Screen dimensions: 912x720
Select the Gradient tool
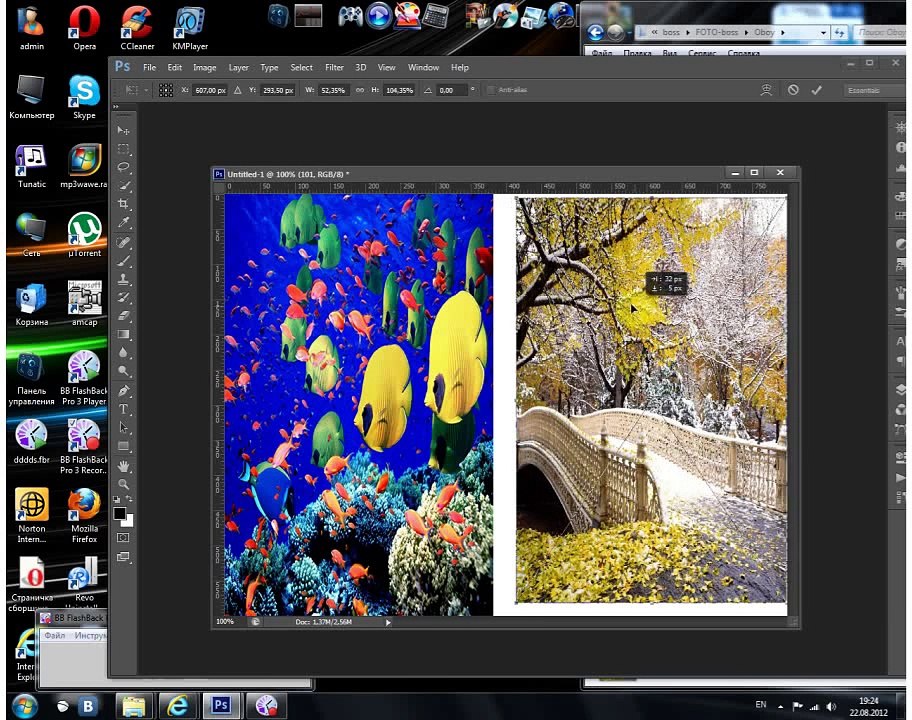(x=123, y=334)
